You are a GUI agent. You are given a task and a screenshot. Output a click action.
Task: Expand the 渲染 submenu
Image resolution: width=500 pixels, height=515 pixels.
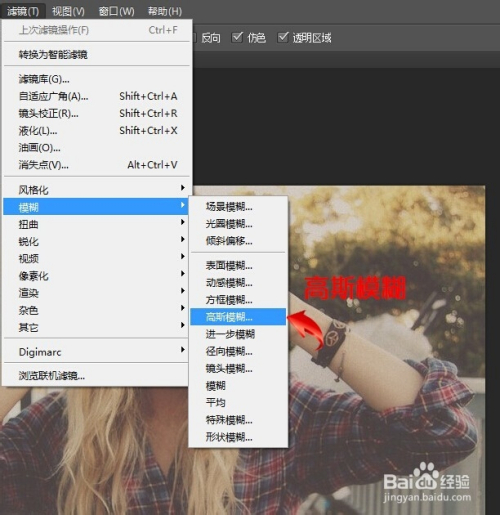click(96, 293)
